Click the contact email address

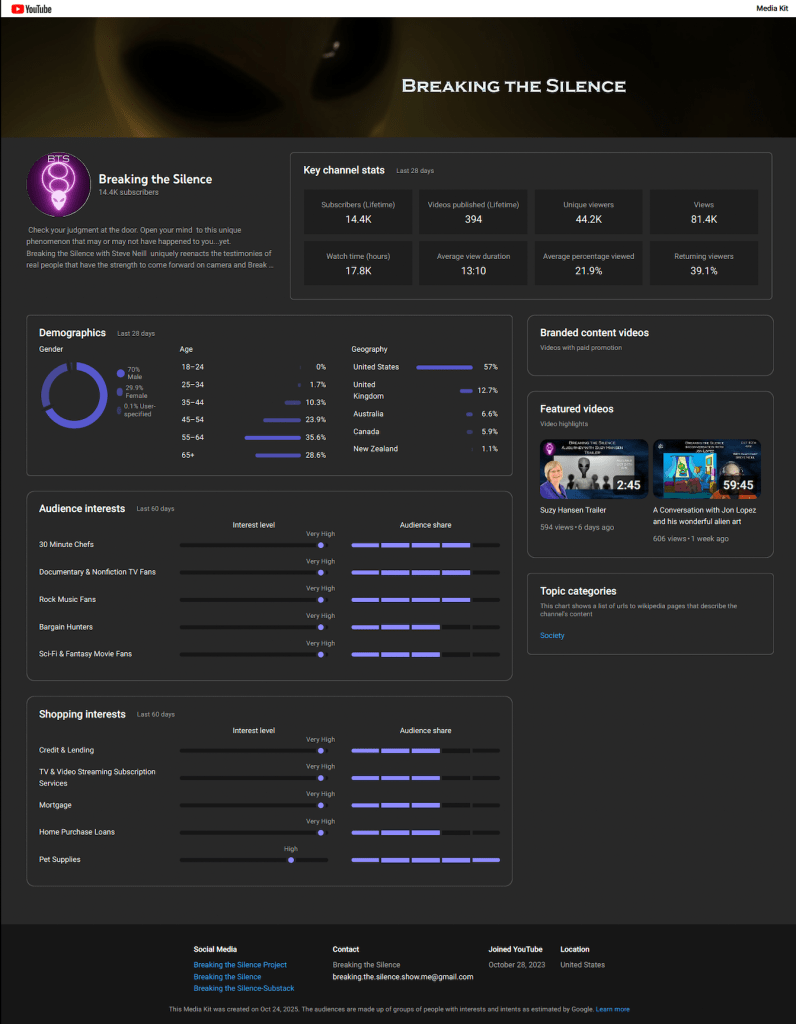[x=403, y=977]
